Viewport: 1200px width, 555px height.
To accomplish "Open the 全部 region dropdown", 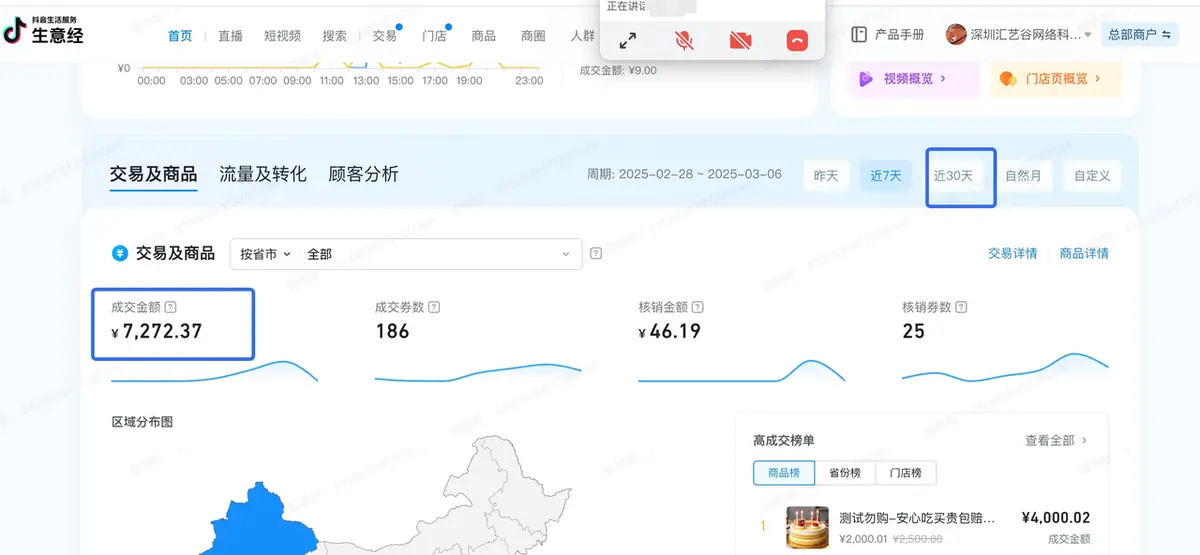I will pyautogui.click(x=441, y=254).
